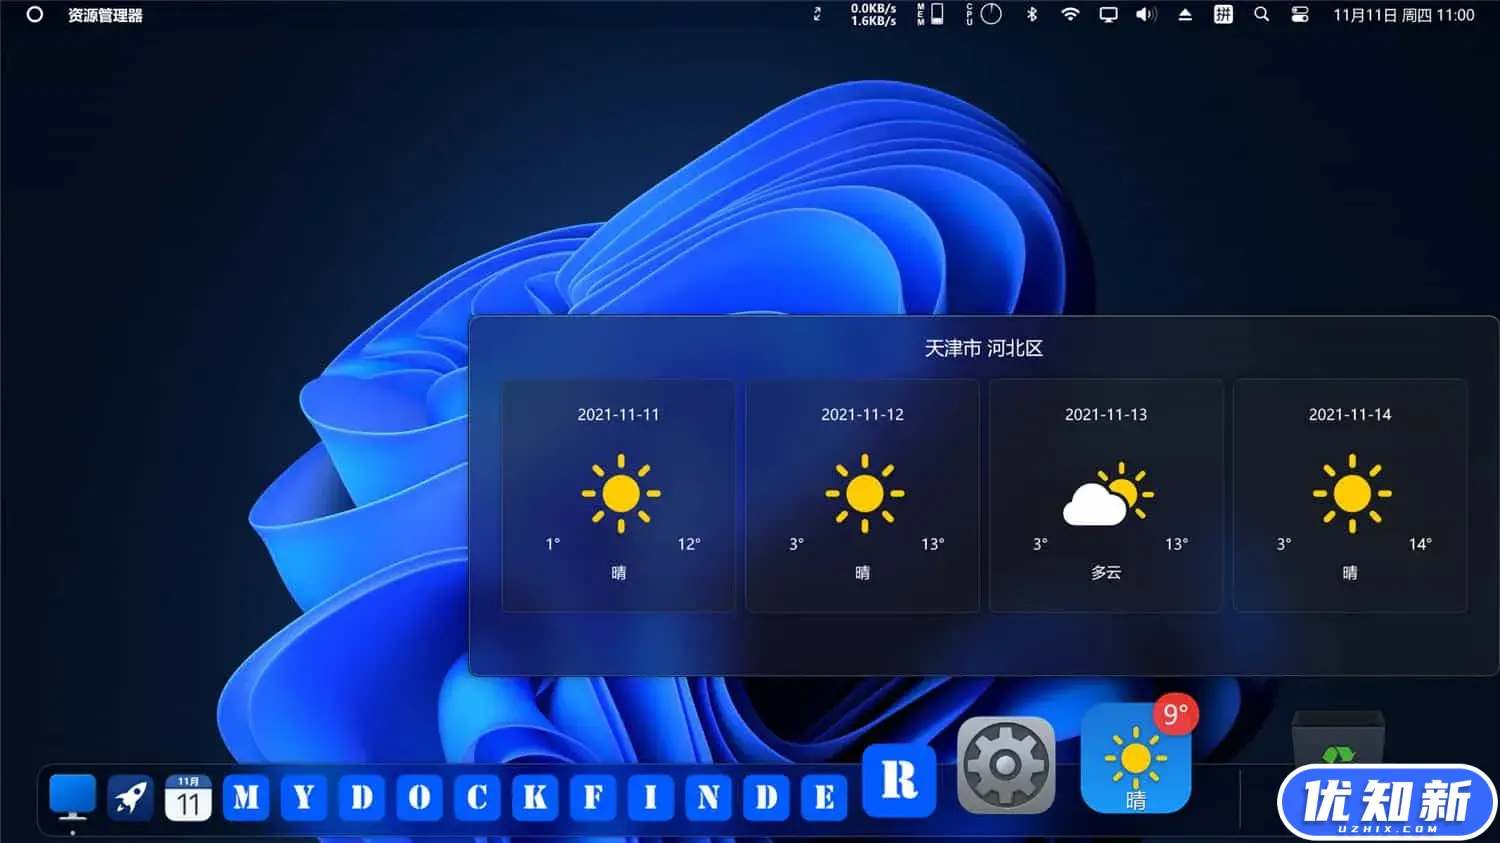The image size is (1500, 843).
Task: Click the enlarged R tile in the dock
Action: (x=899, y=780)
